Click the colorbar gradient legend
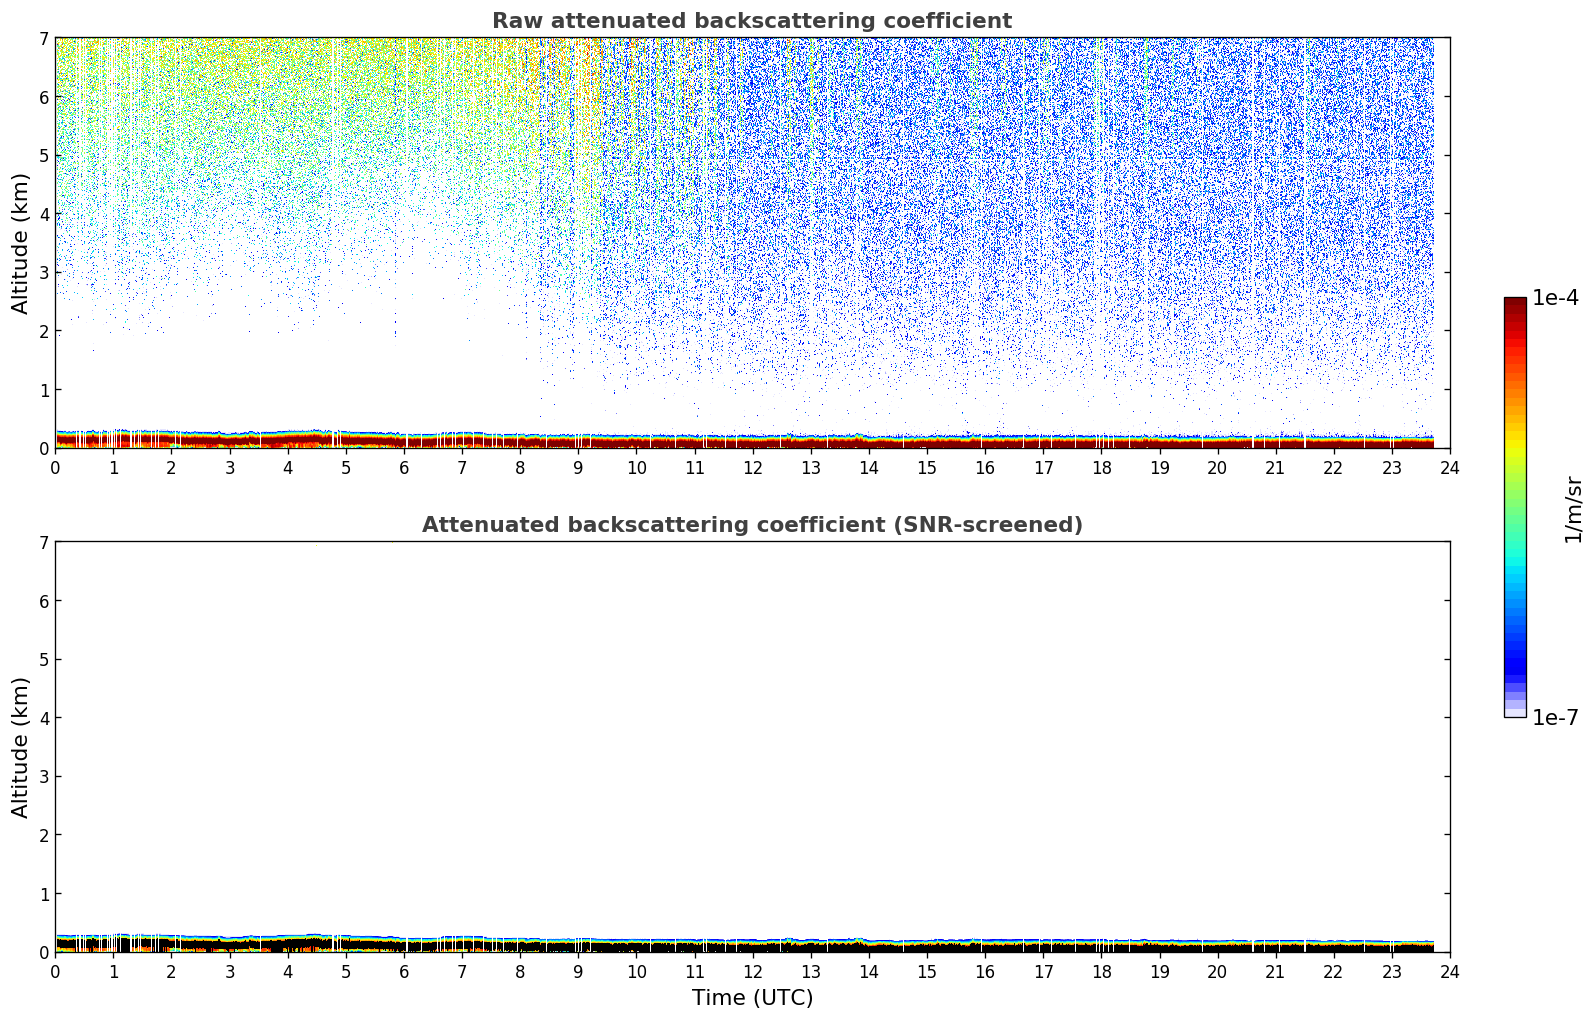The image size is (1595, 1020). [x=1515, y=507]
